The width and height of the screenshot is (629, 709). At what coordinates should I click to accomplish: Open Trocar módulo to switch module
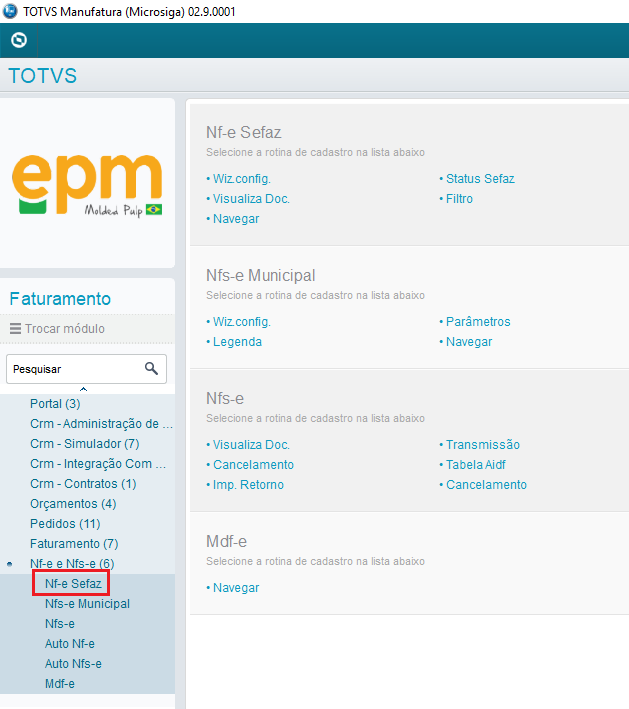point(65,329)
